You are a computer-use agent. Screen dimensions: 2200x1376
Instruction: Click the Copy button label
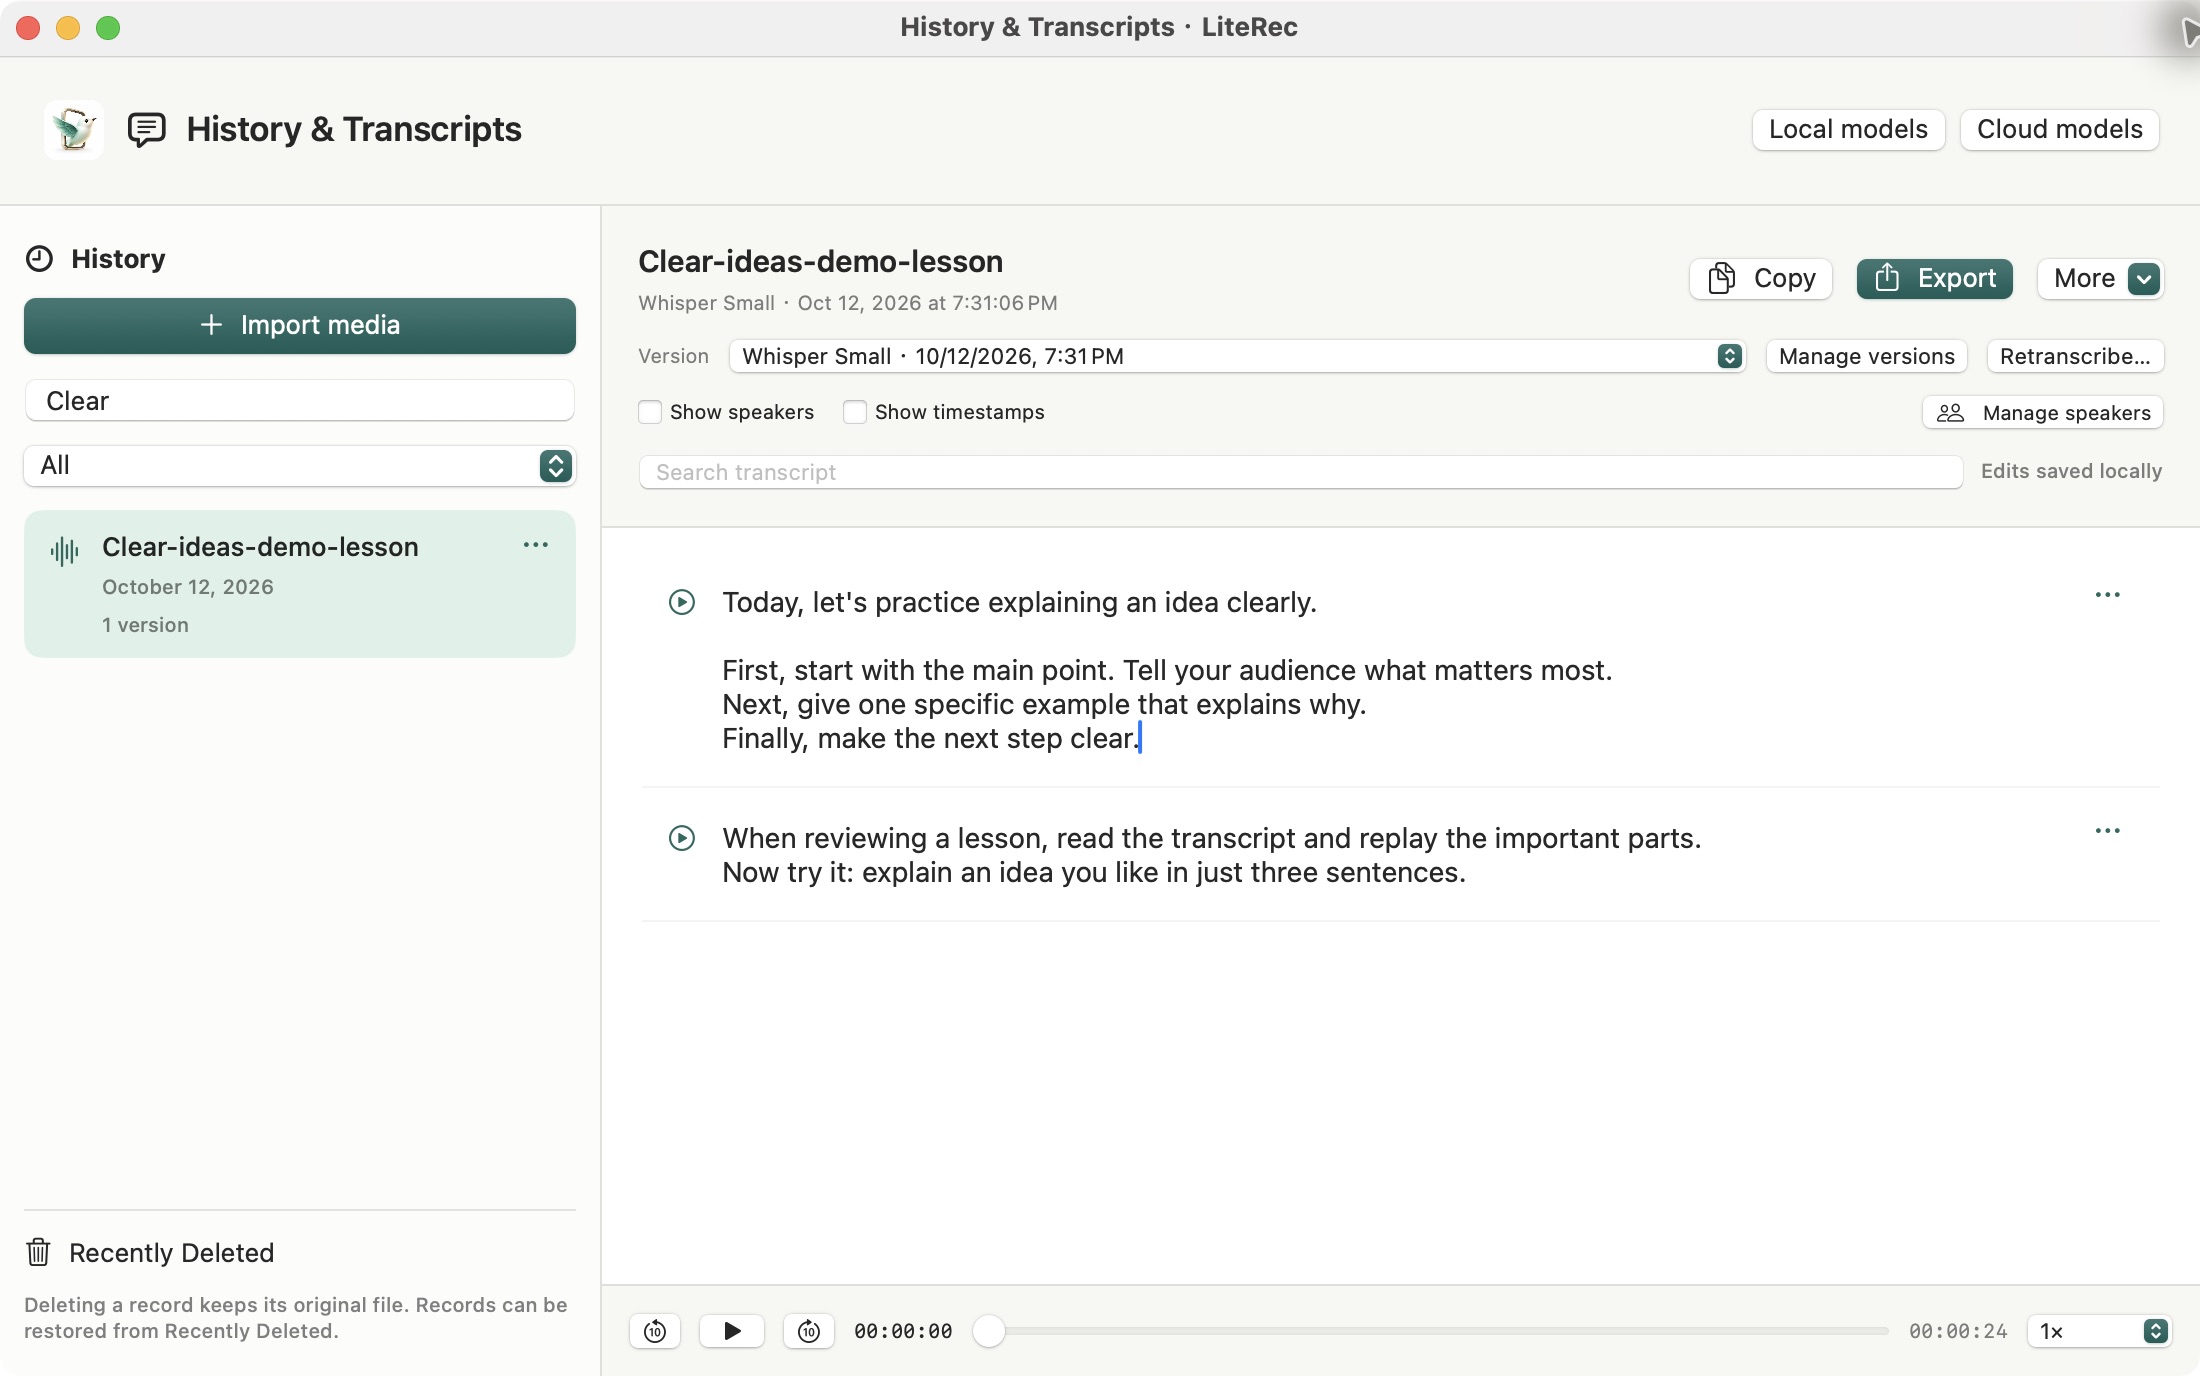pos(1784,279)
